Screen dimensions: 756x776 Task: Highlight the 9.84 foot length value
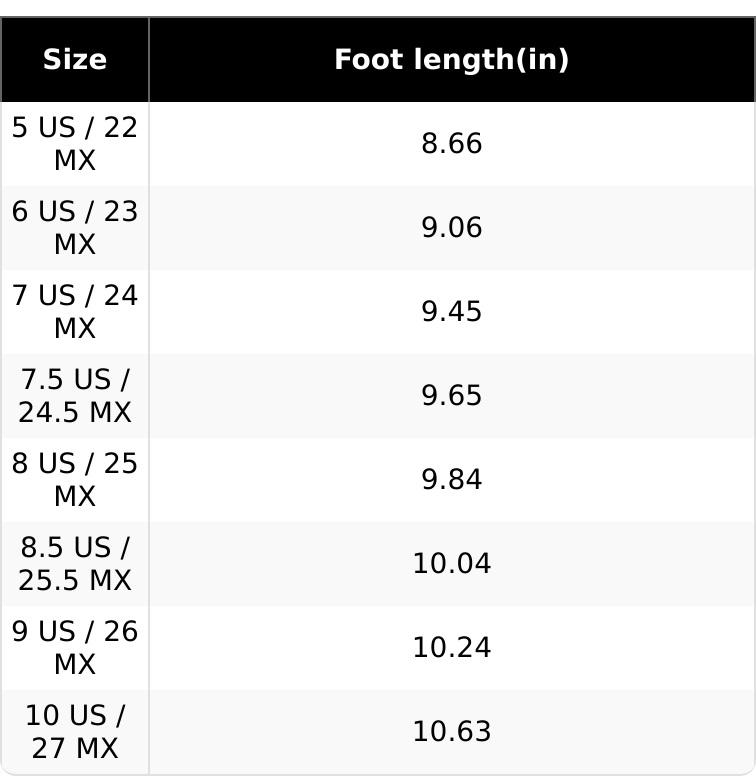coord(451,480)
